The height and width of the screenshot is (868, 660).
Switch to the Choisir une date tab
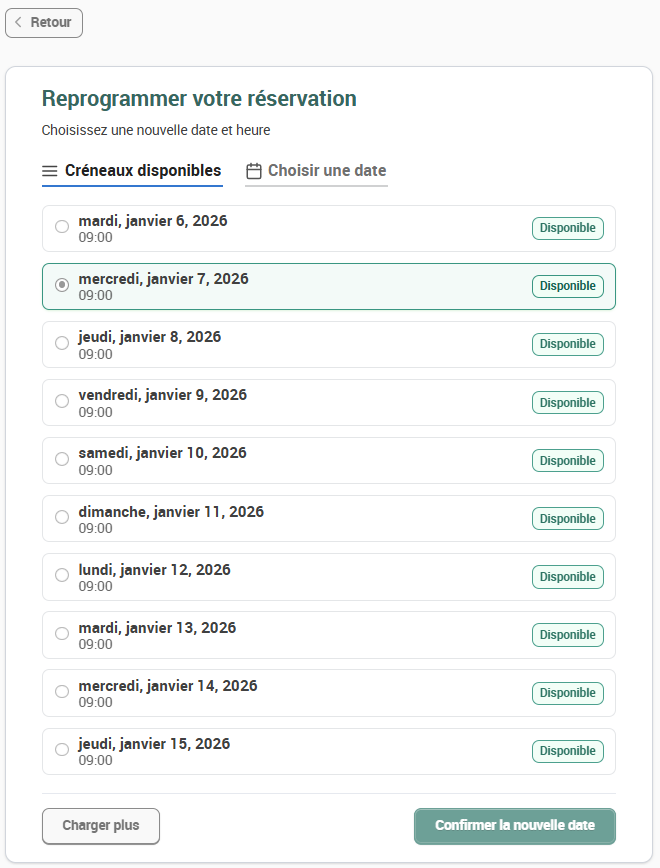(x=316, y=172)
